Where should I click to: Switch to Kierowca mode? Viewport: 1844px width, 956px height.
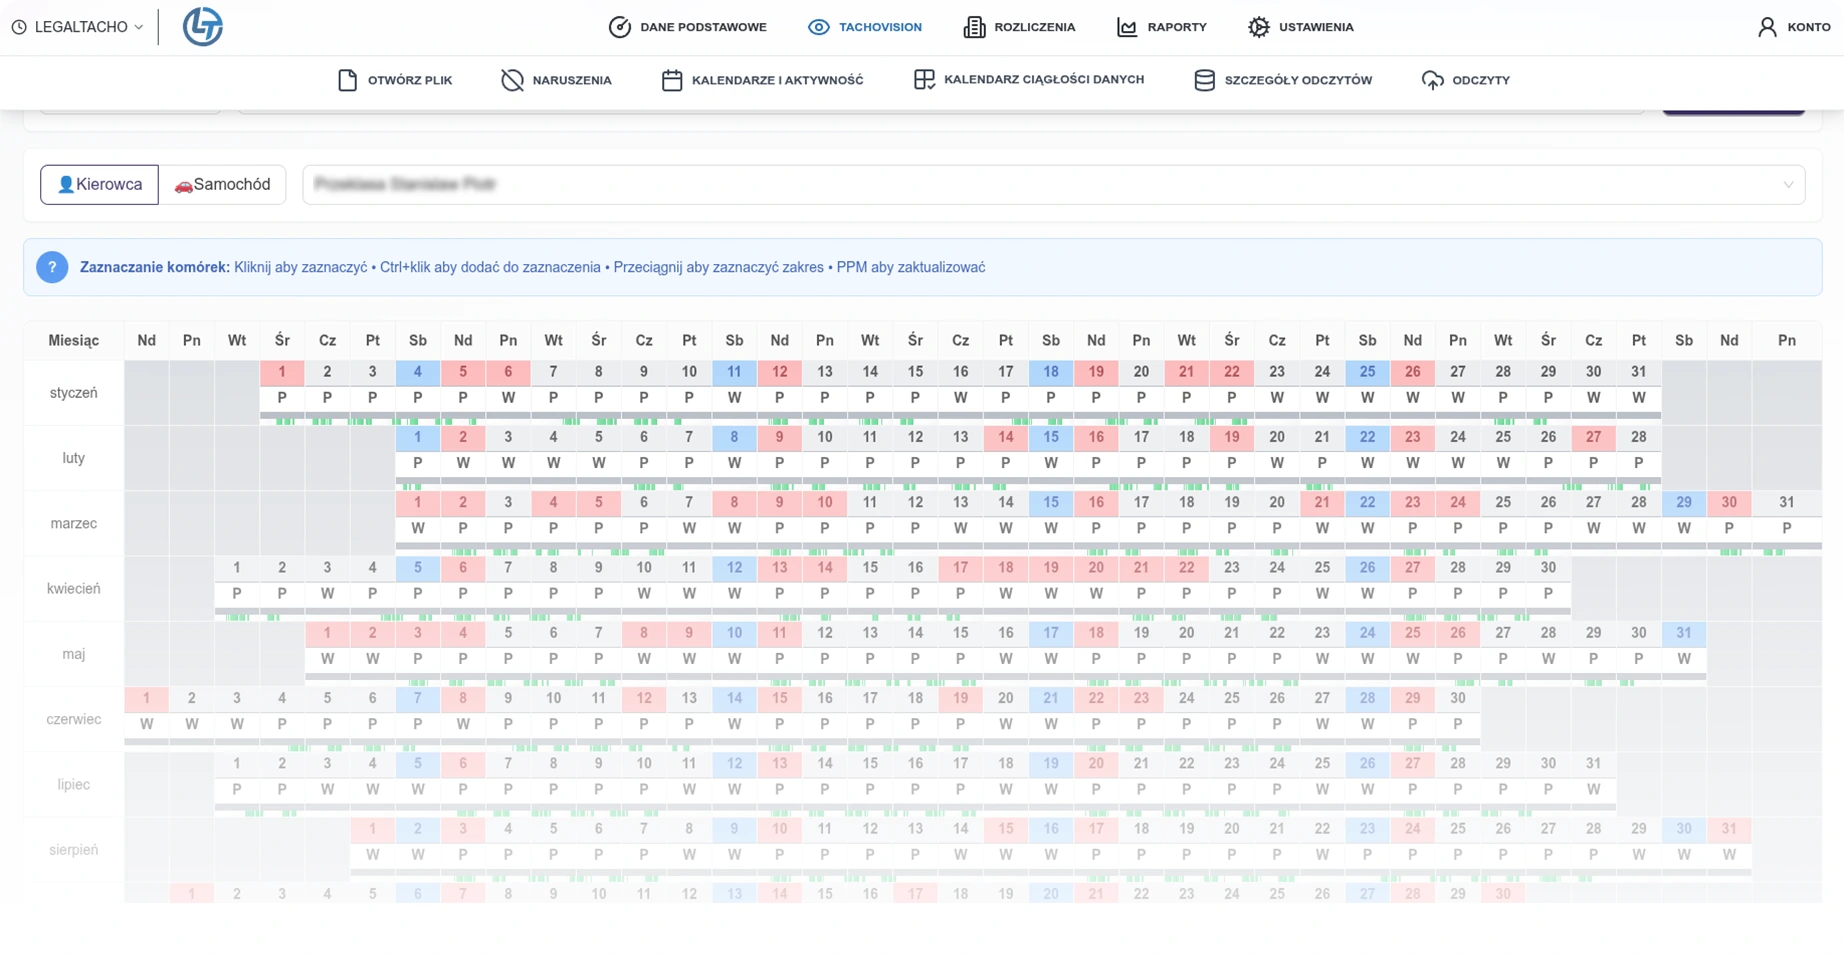99,185
